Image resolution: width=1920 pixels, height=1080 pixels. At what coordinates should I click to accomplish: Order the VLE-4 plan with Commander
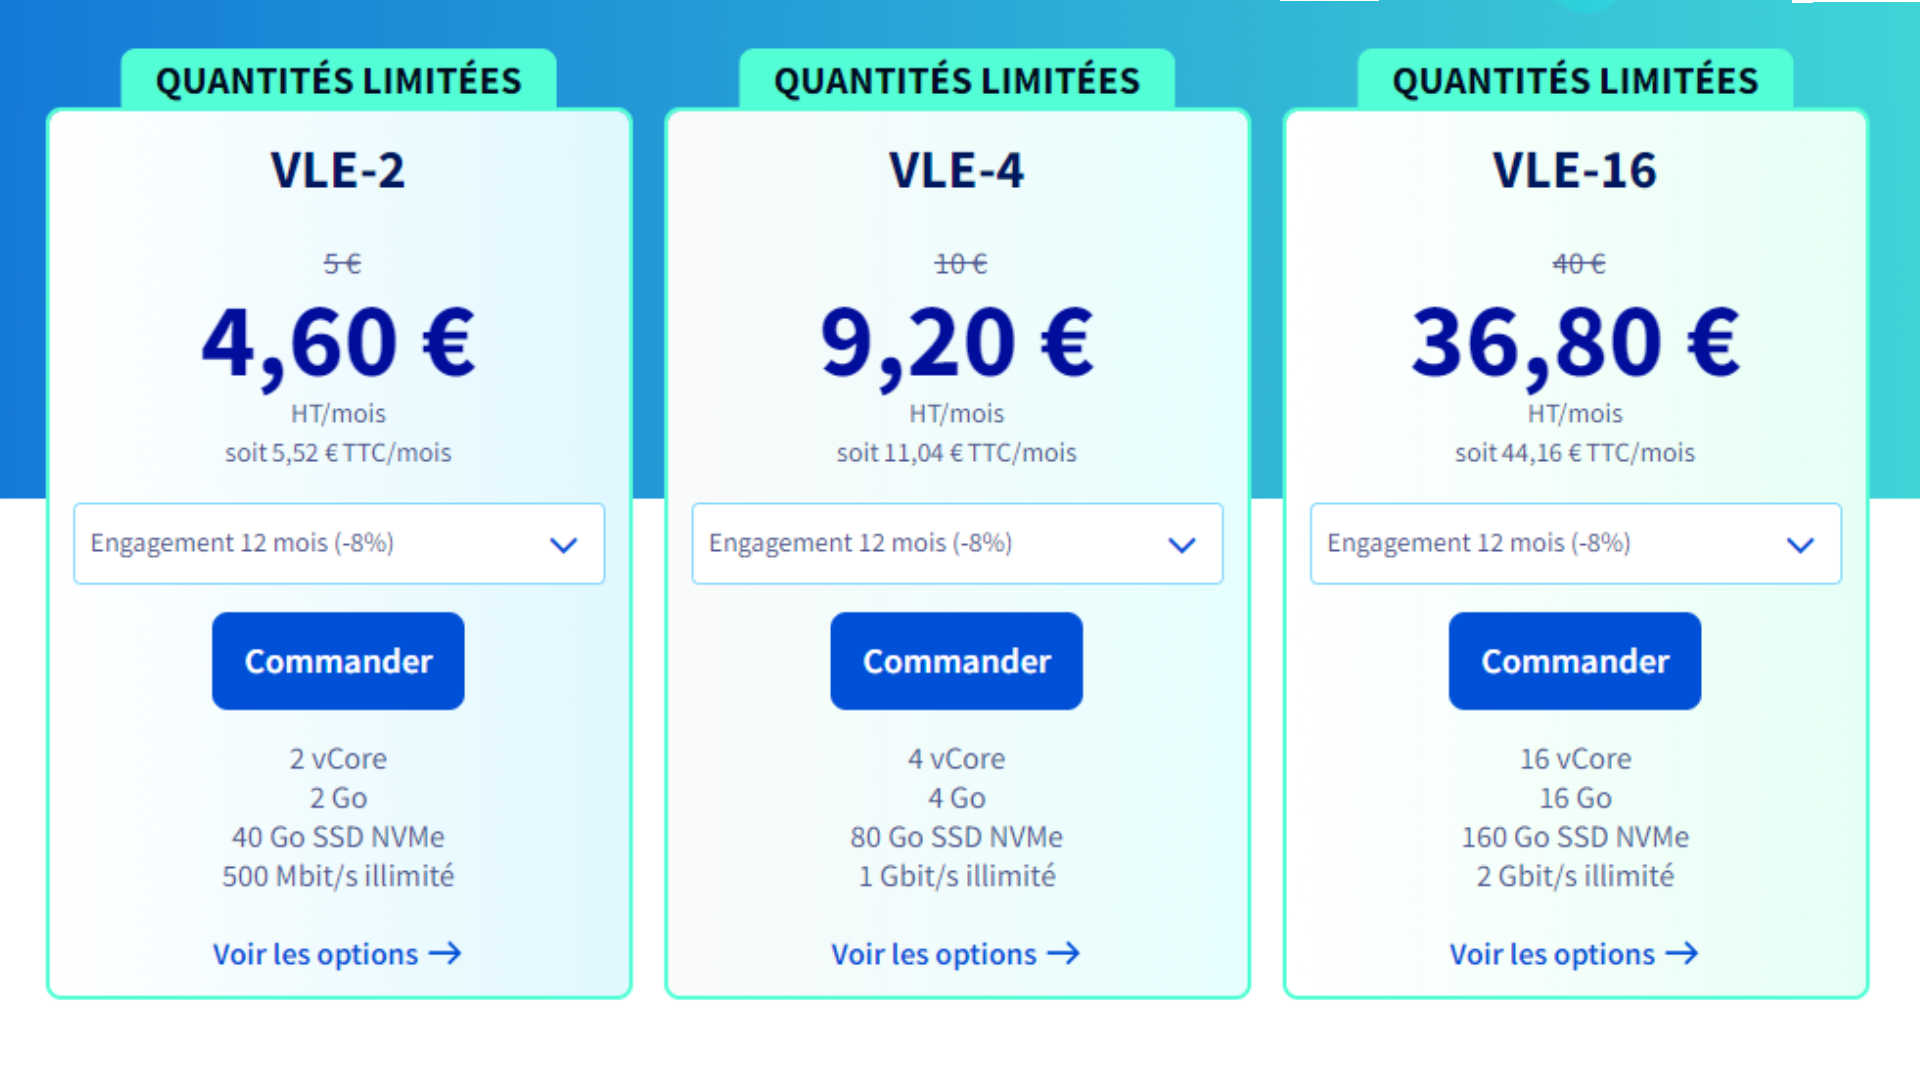[x=956, y=661]
